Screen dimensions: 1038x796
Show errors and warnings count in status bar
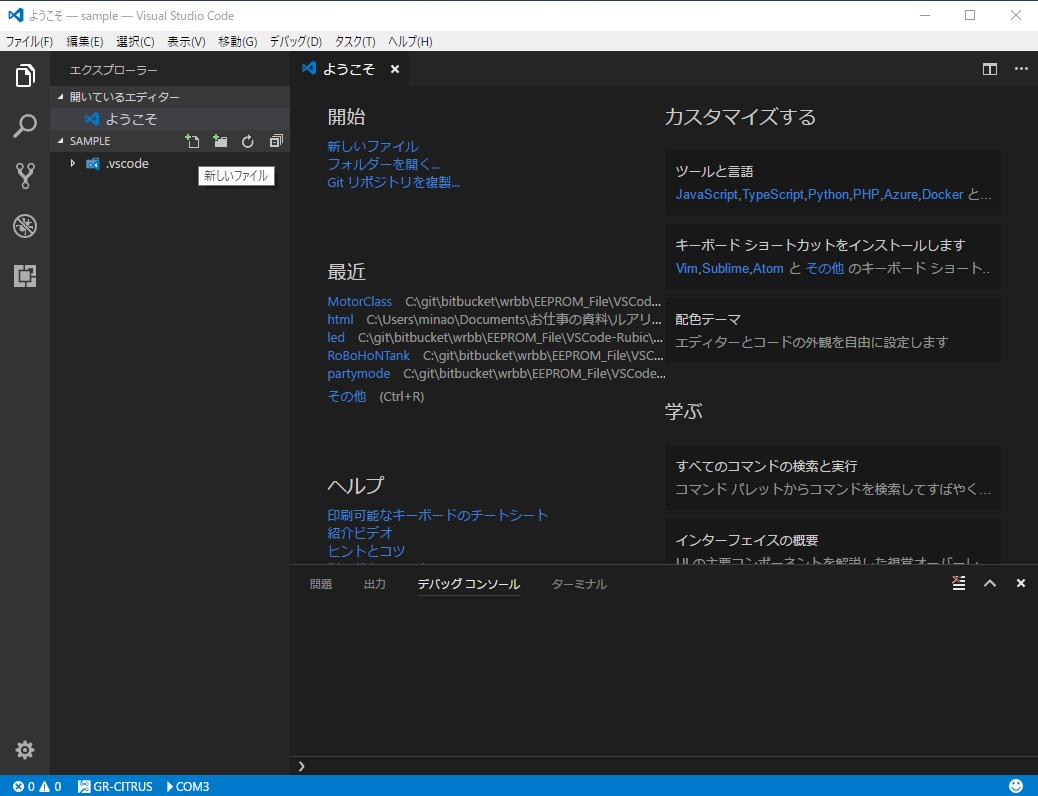[37, 786]
